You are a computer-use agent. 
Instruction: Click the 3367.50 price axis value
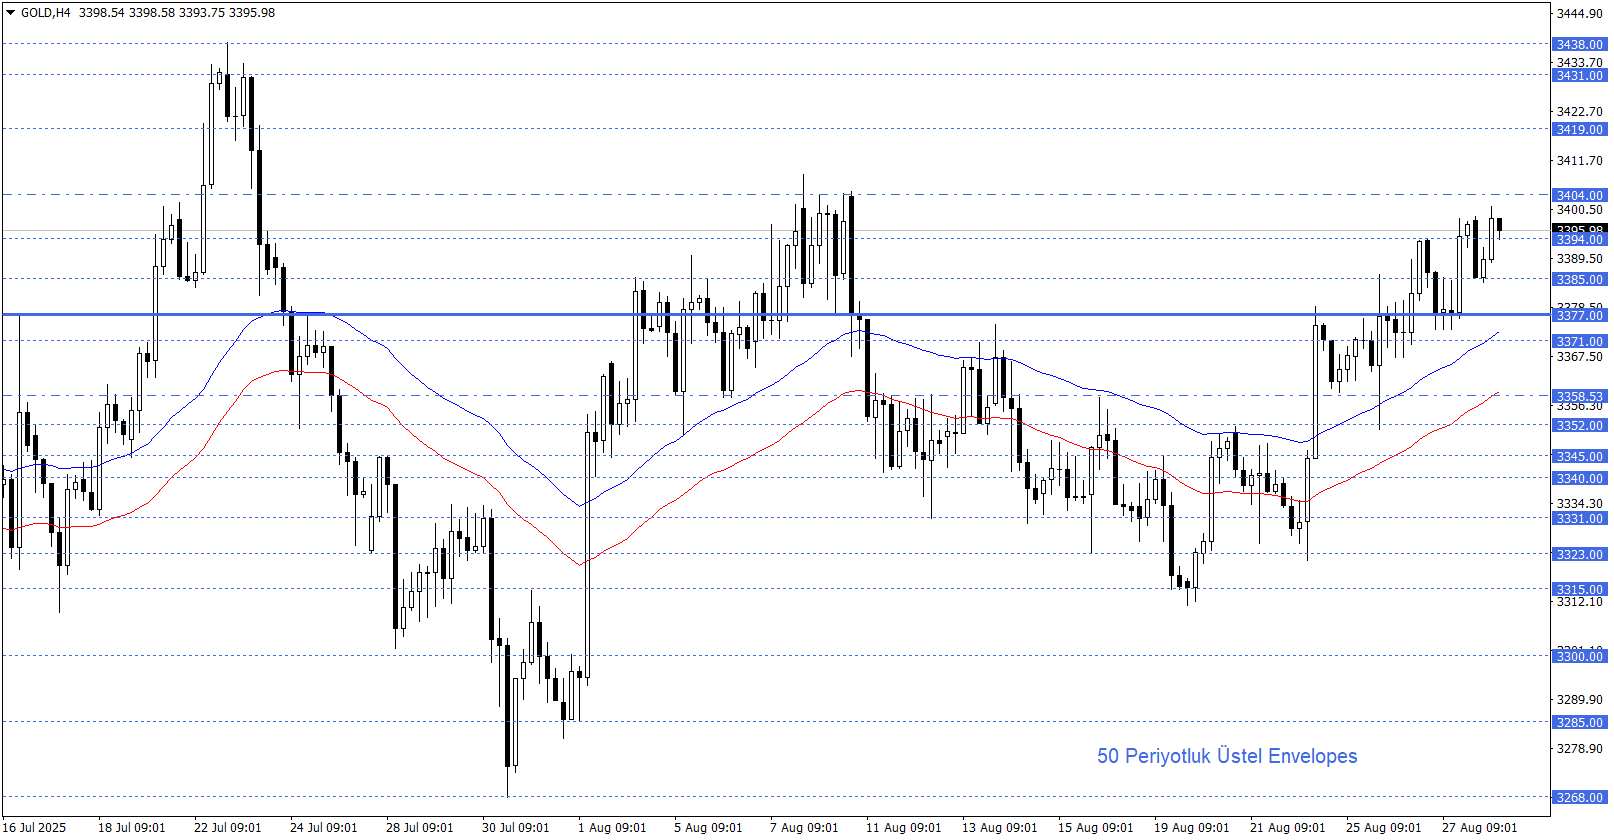pyautogui.click(x=1580, y=356)
